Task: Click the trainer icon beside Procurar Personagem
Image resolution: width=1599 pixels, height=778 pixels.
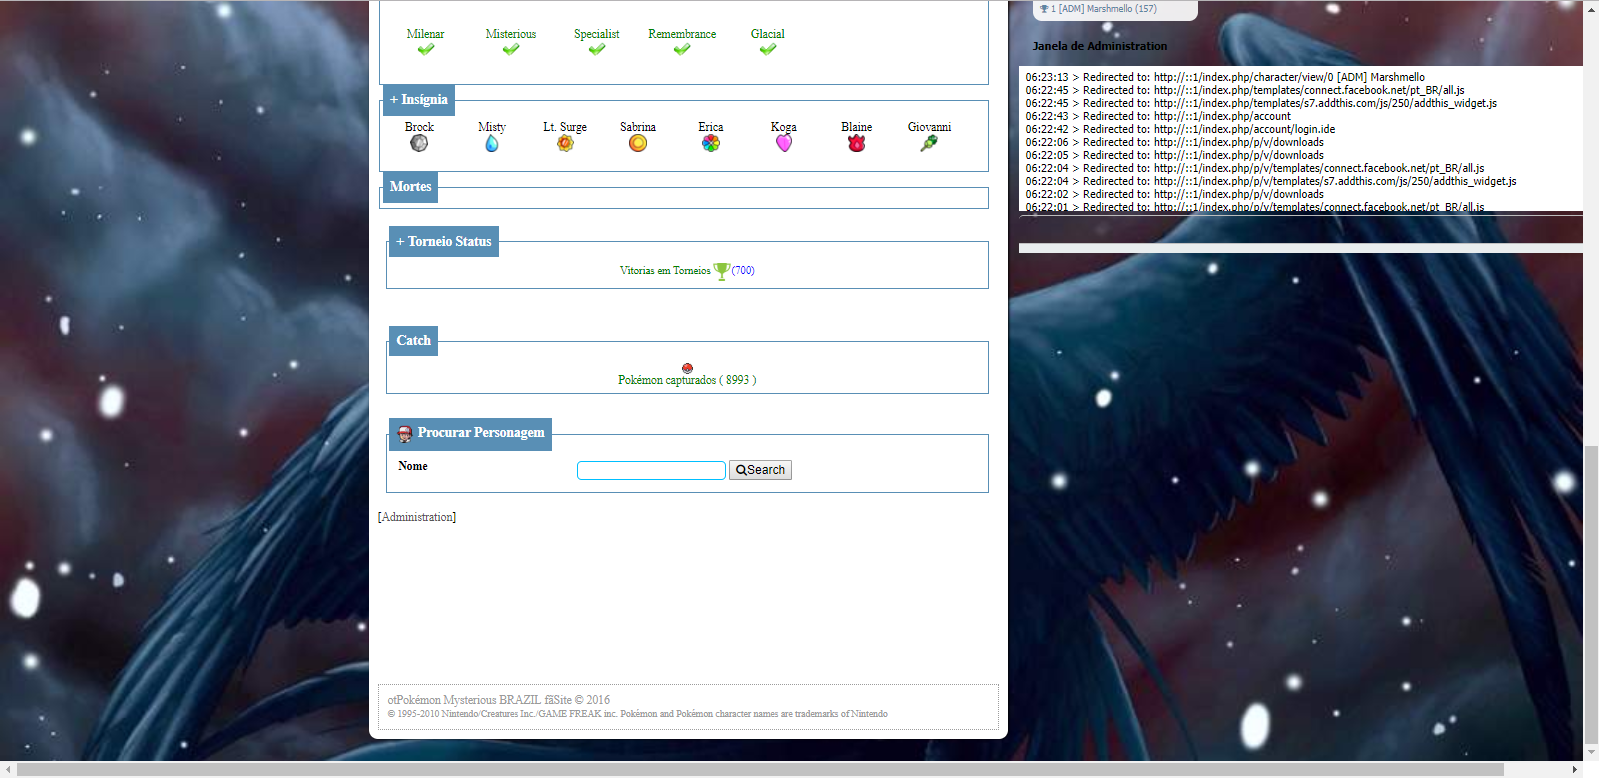Action: [405, 433]
